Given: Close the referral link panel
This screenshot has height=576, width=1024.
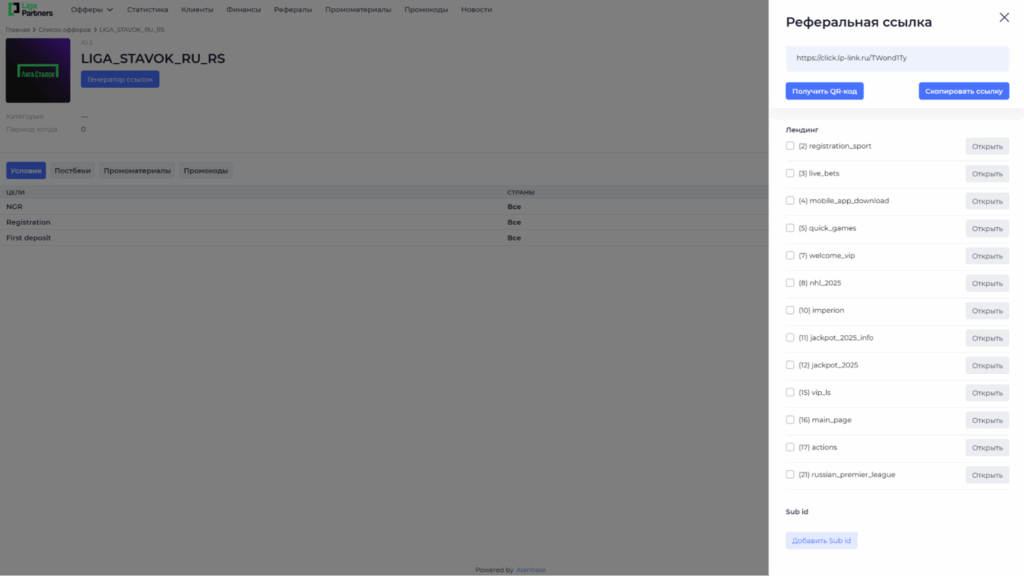Looking at the screenshot, I should (1004, 18).
